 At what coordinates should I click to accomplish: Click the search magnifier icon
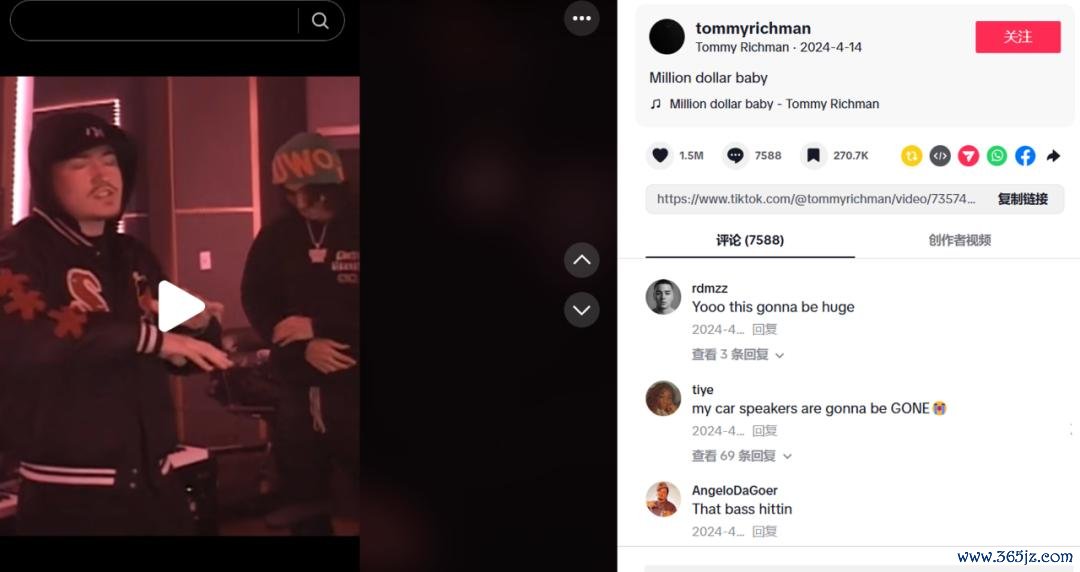[x=320, y=21]
